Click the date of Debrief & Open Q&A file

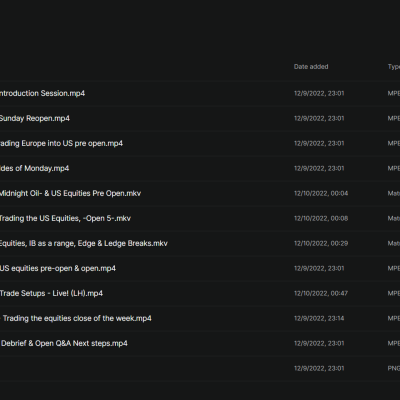pos(319,343)
